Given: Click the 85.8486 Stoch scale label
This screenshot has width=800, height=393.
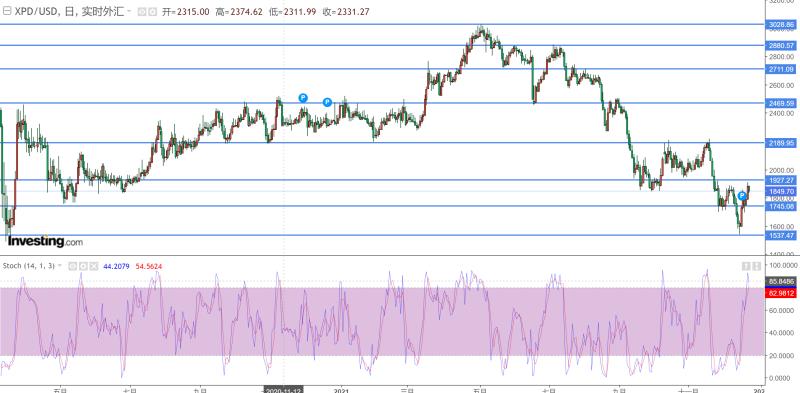Looking at the screenshot, I should point(781,281).
